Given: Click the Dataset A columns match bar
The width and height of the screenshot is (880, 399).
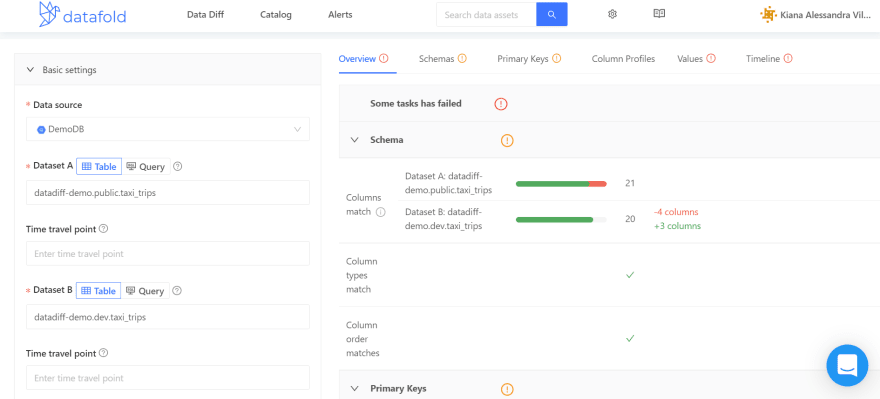Looking at the screenshot, I should [x=561, y=184].
